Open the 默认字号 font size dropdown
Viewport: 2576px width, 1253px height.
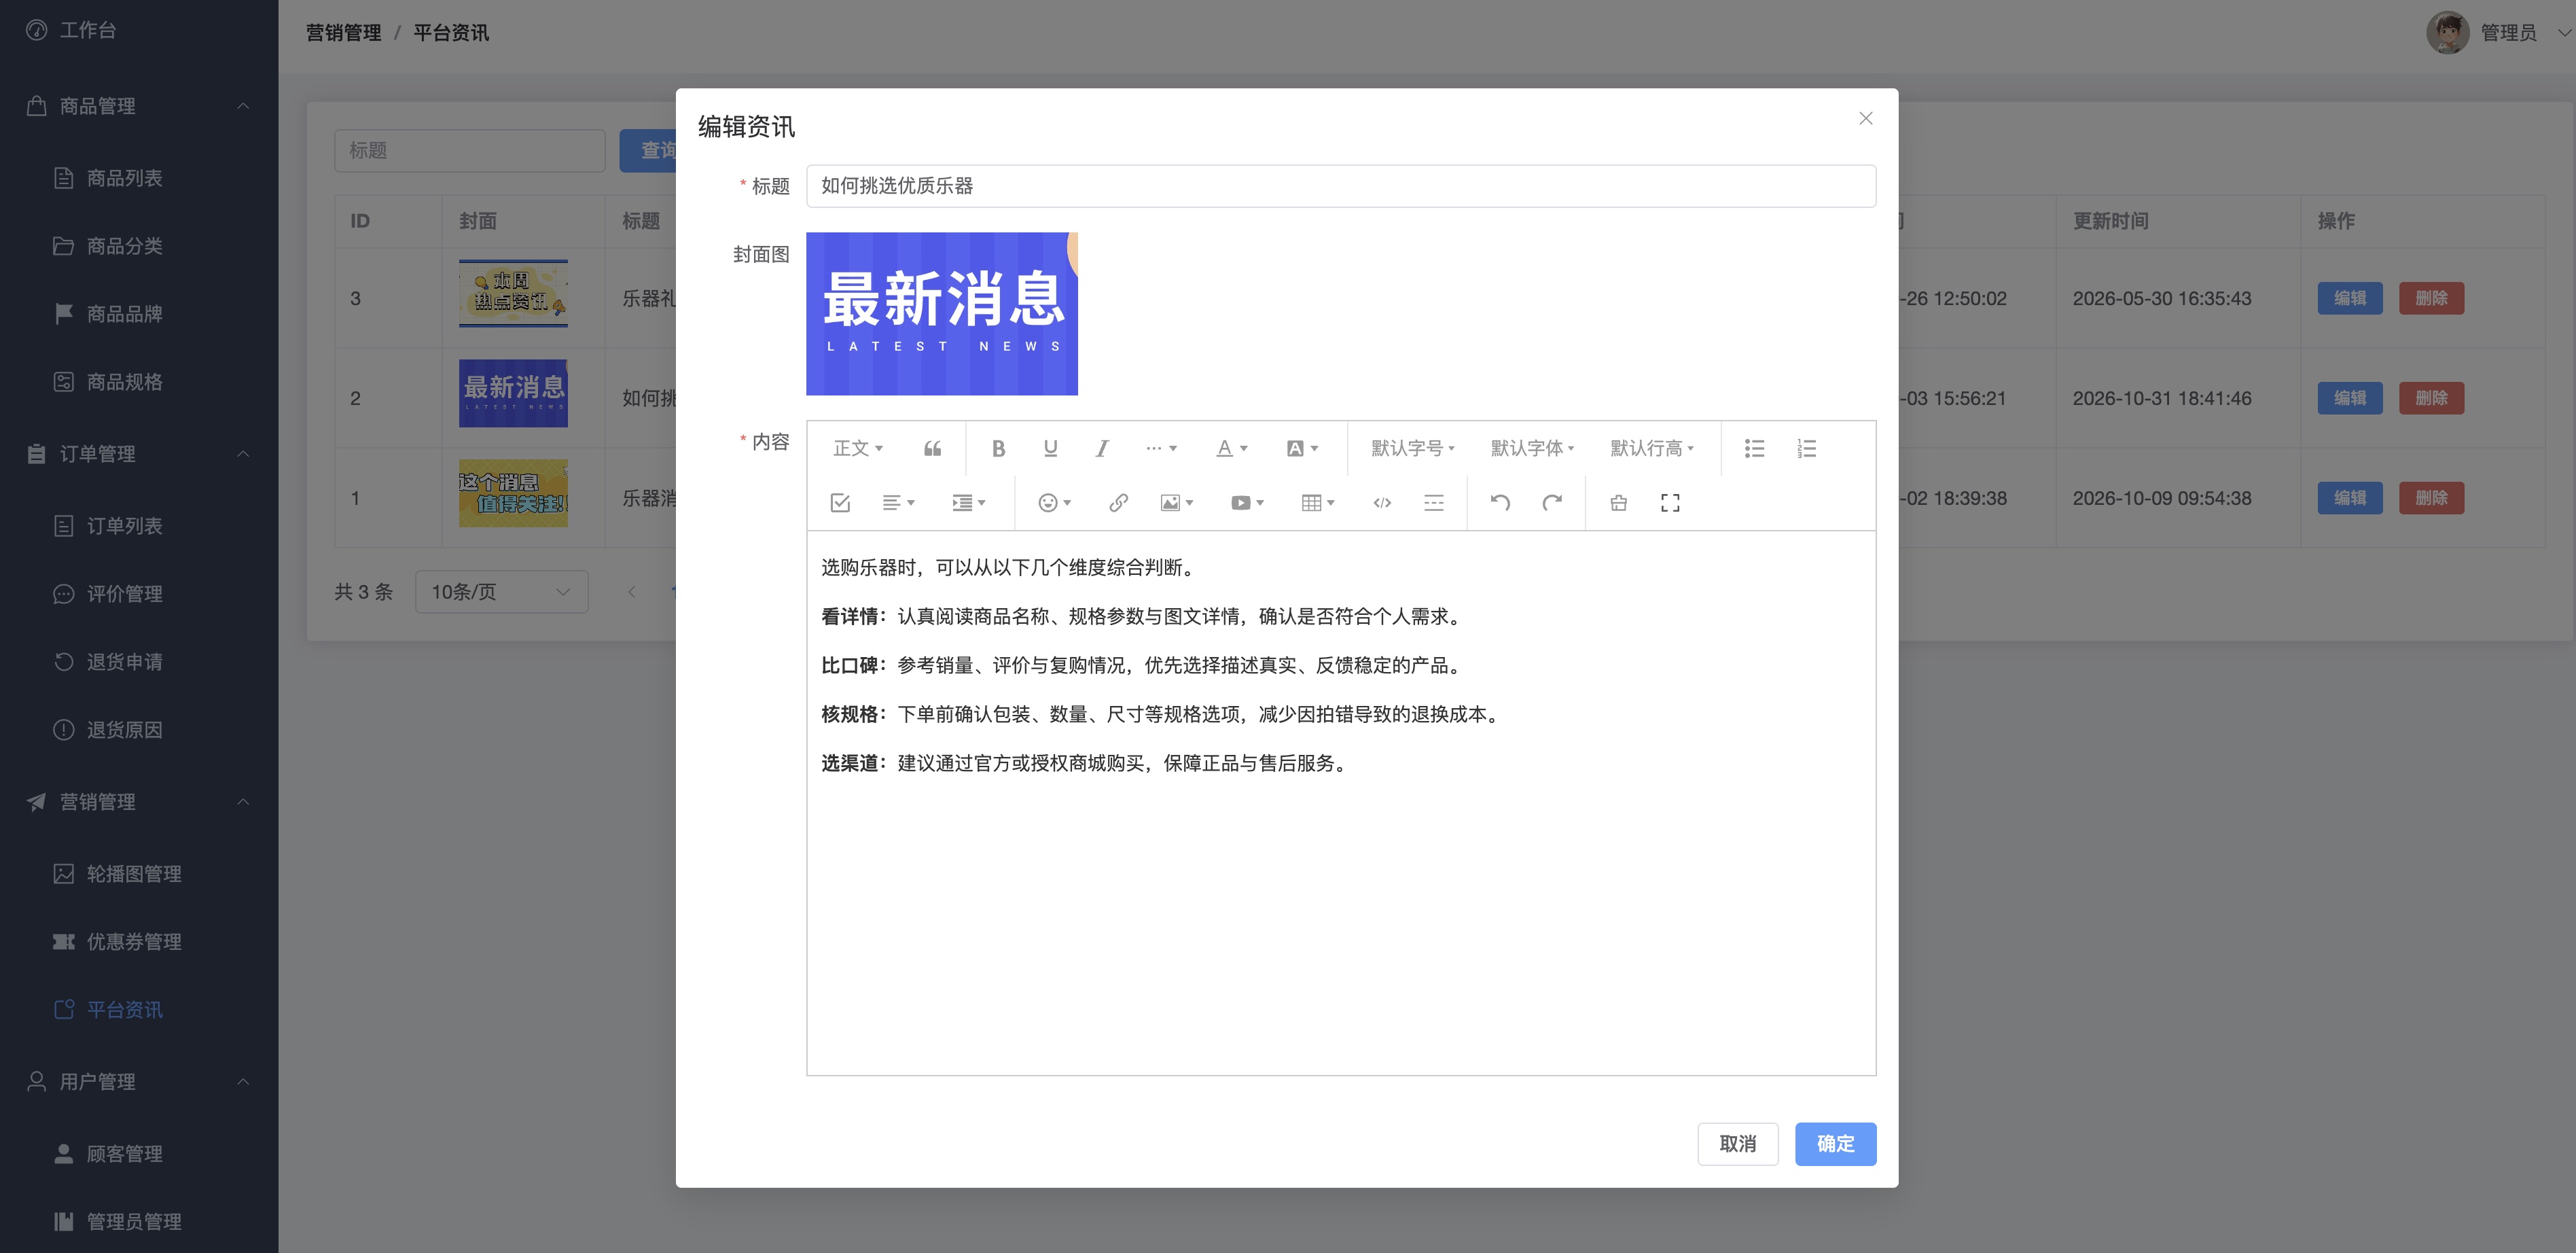click(1412, 448)
